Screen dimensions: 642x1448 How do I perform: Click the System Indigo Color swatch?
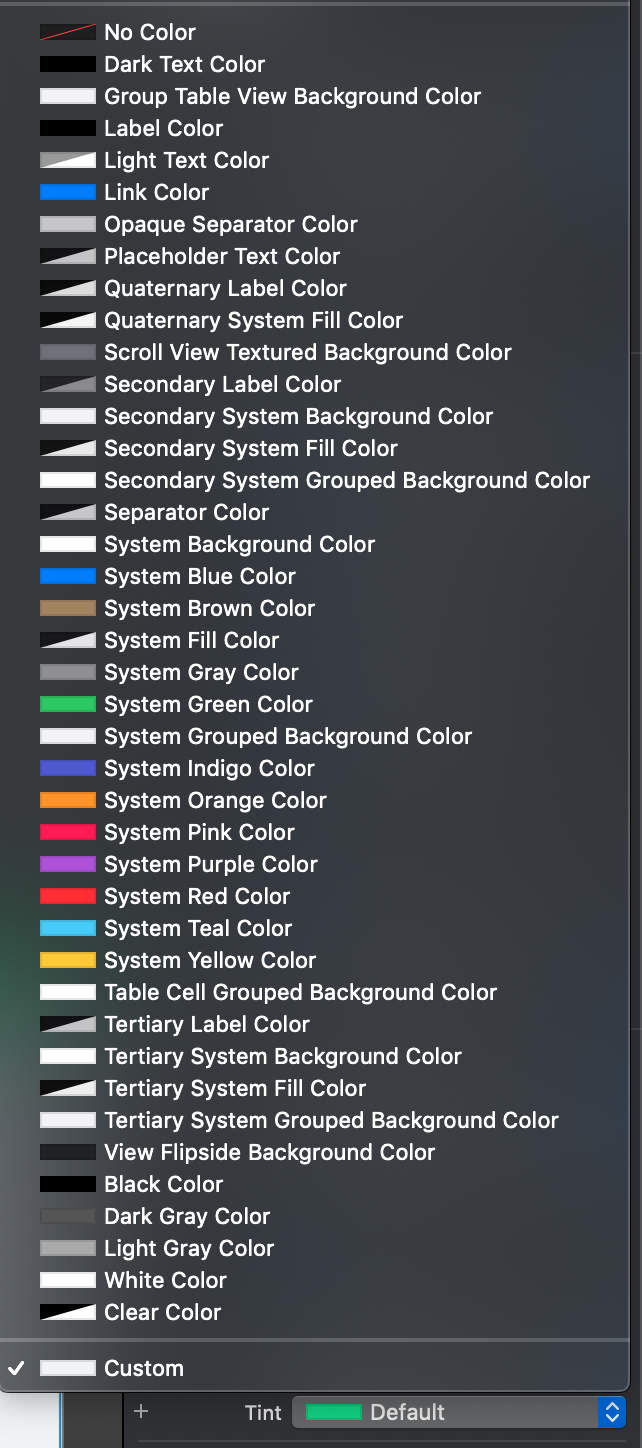click(x=68, y=768)
